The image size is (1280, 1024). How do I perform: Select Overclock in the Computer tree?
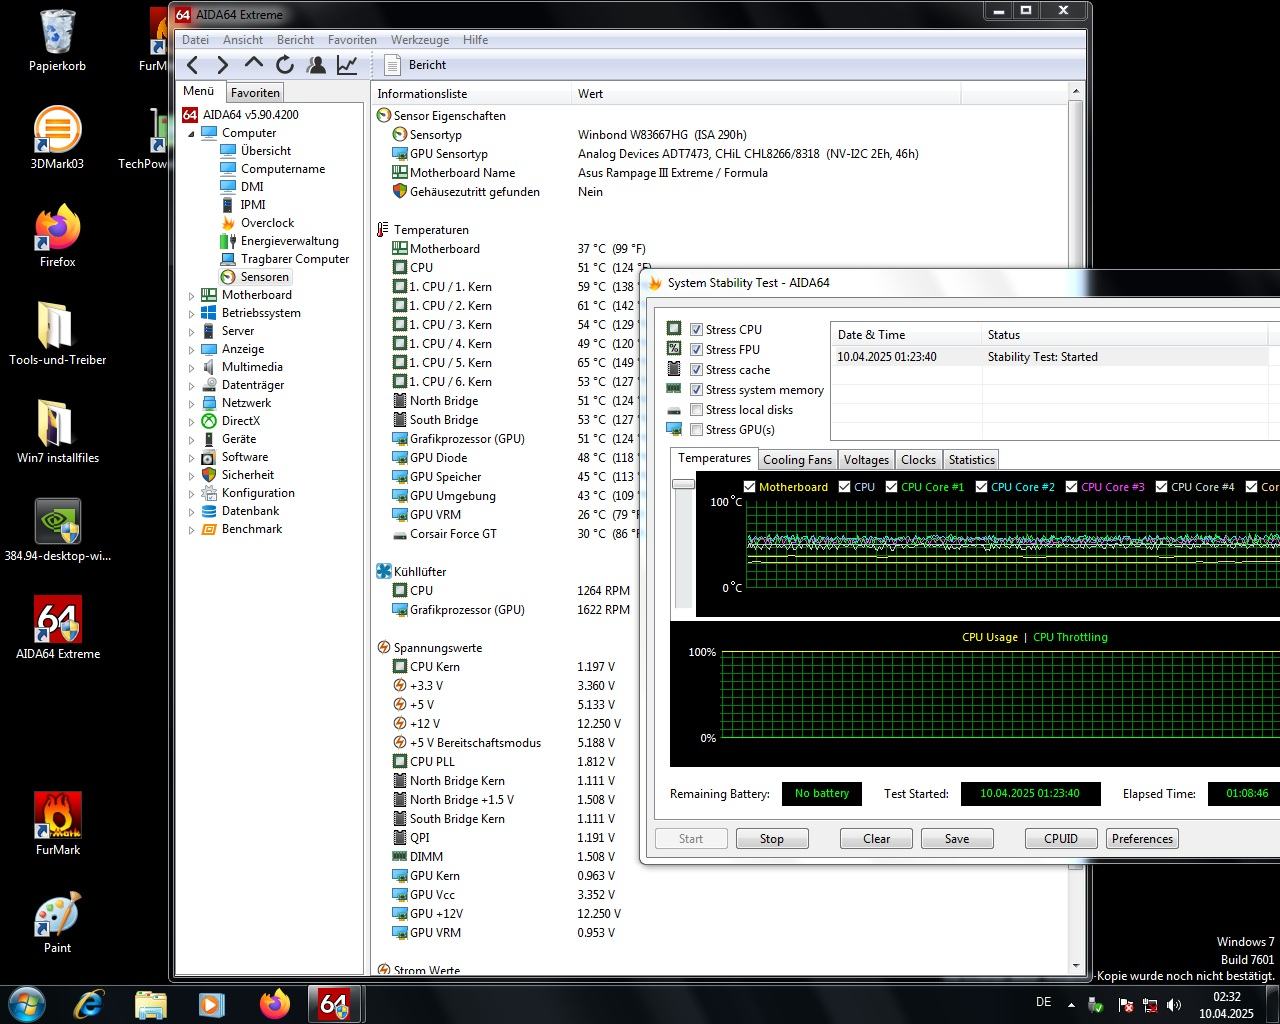267,223
